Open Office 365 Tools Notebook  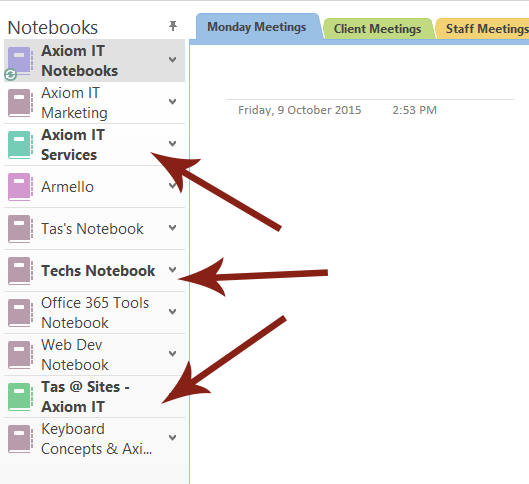click(x=94, y=313)
